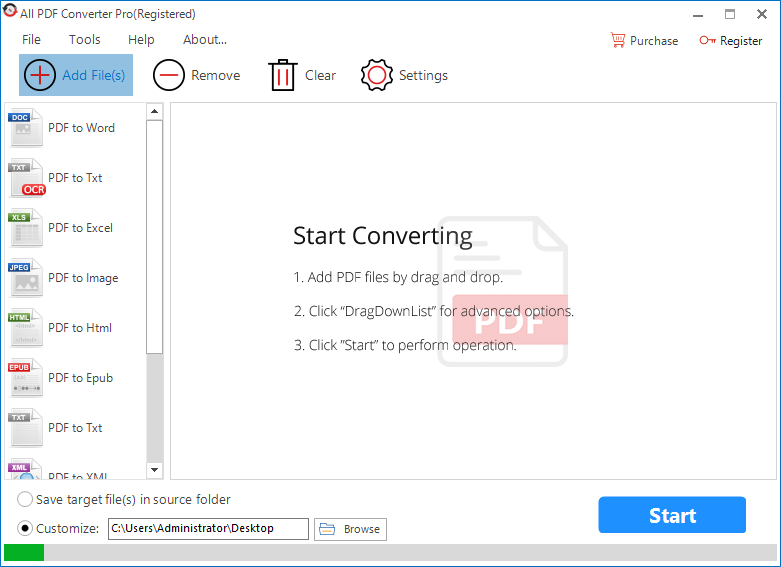Open the Help menu
Screen dimensions: 781x567
pos(141,39)
